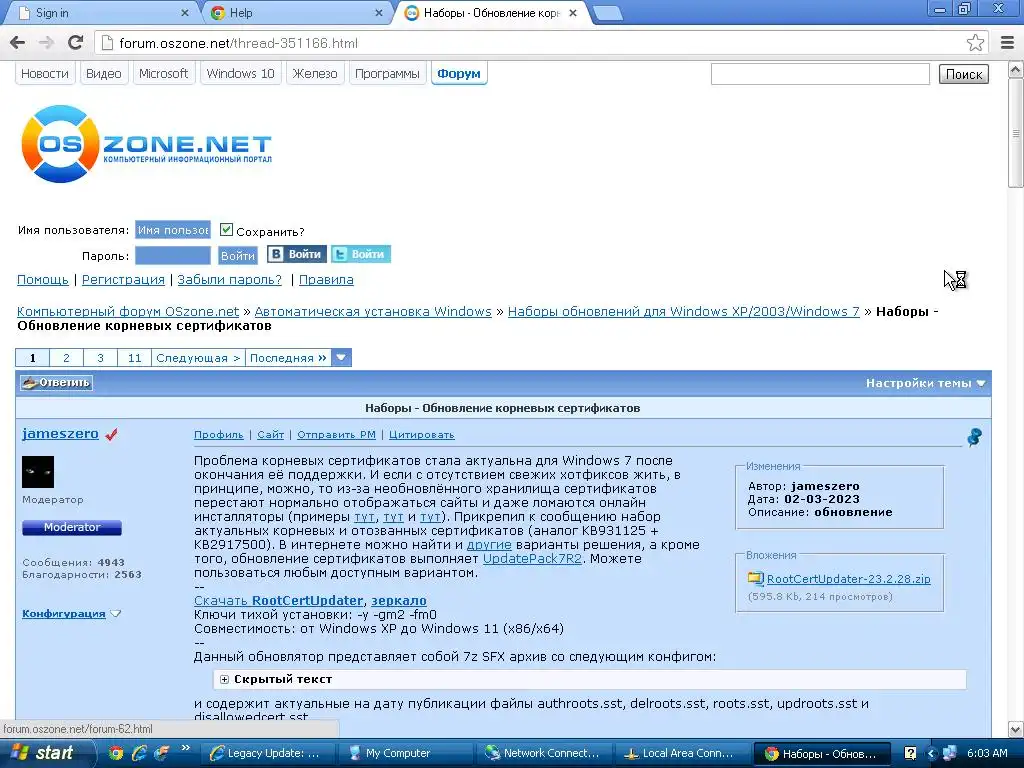The height and width of the screenshot is (768, 1024).
Task: Reload the page with the refresh icon
Action: click(x=76, y=43)
